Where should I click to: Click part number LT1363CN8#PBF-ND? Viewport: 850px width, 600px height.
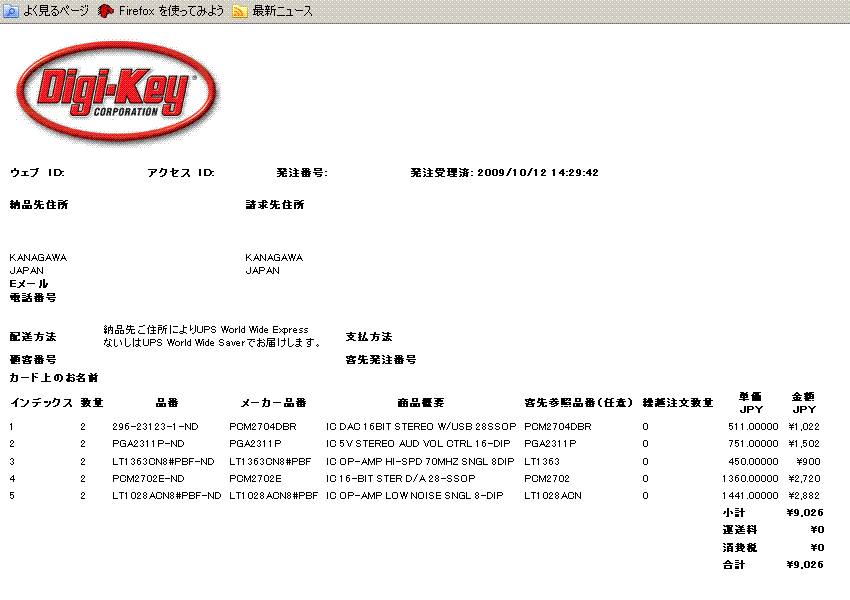click(162, 461)
